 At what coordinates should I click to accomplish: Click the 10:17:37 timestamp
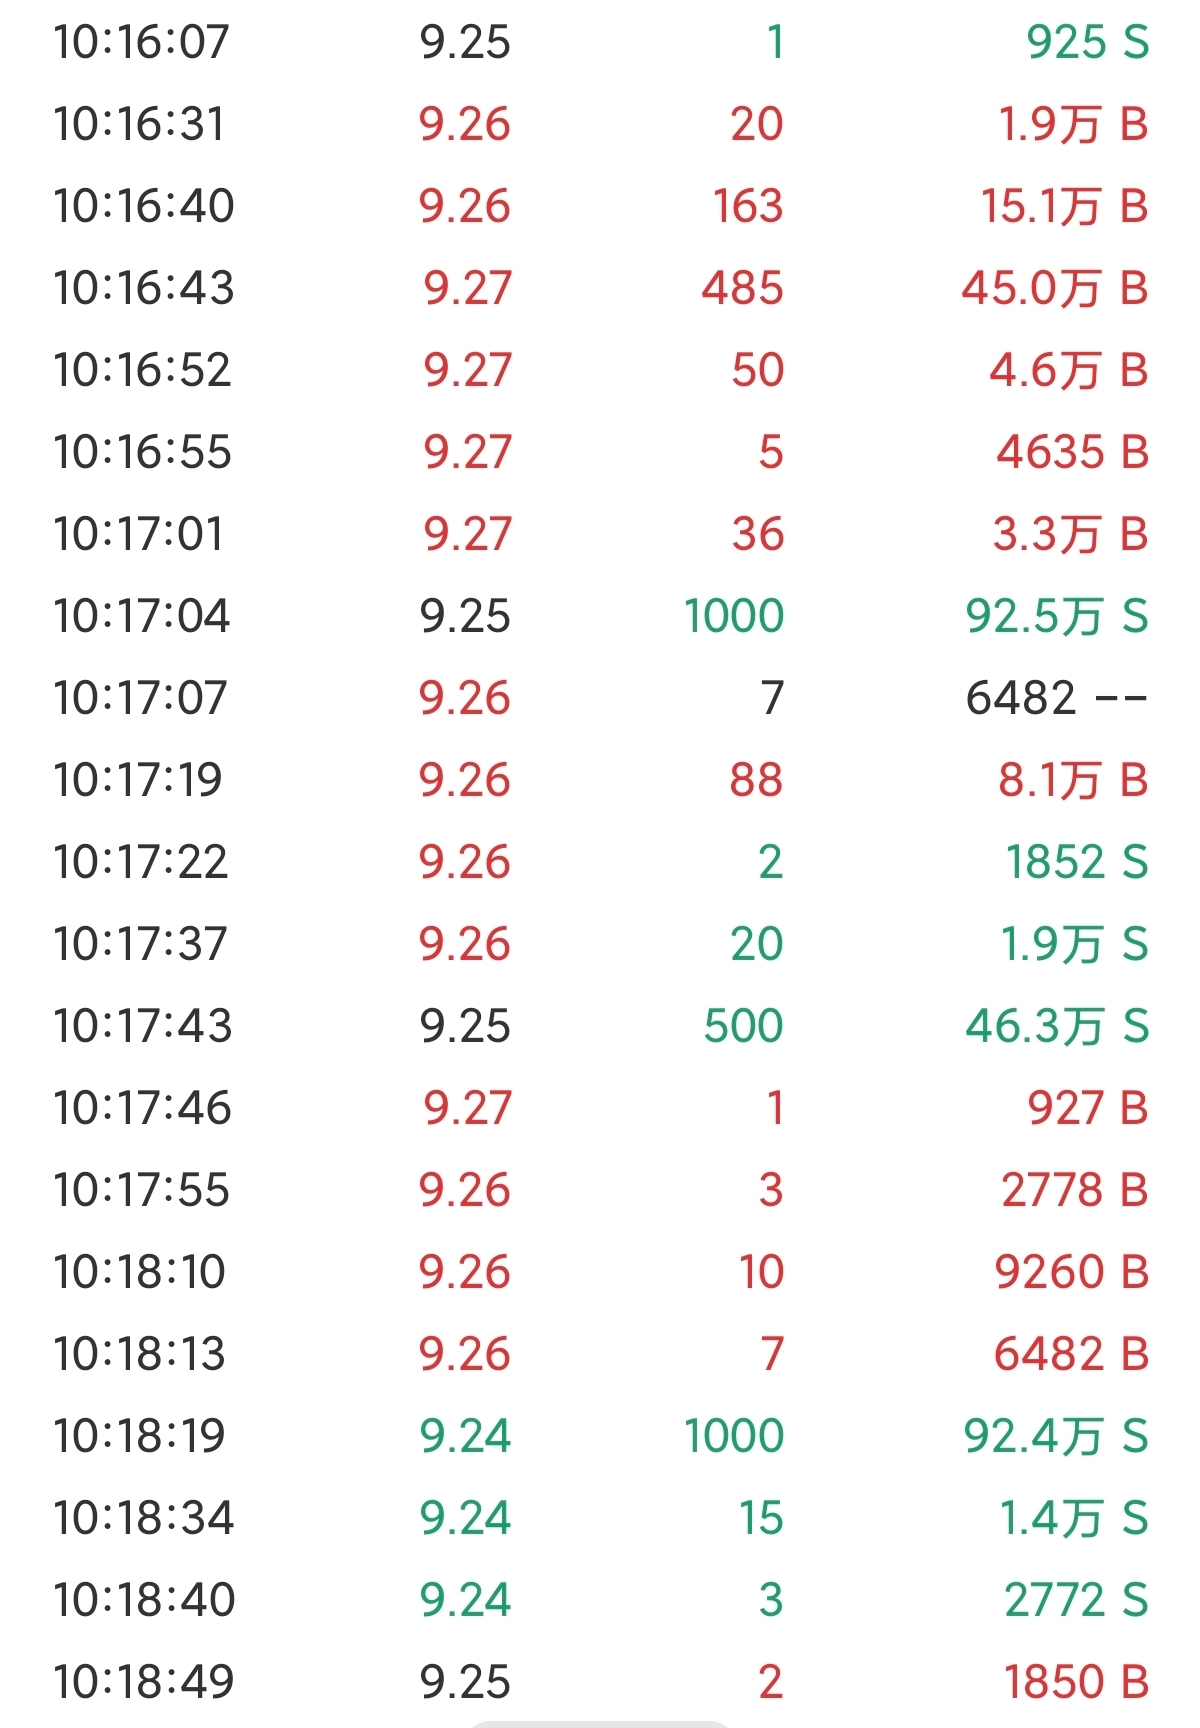141,944
